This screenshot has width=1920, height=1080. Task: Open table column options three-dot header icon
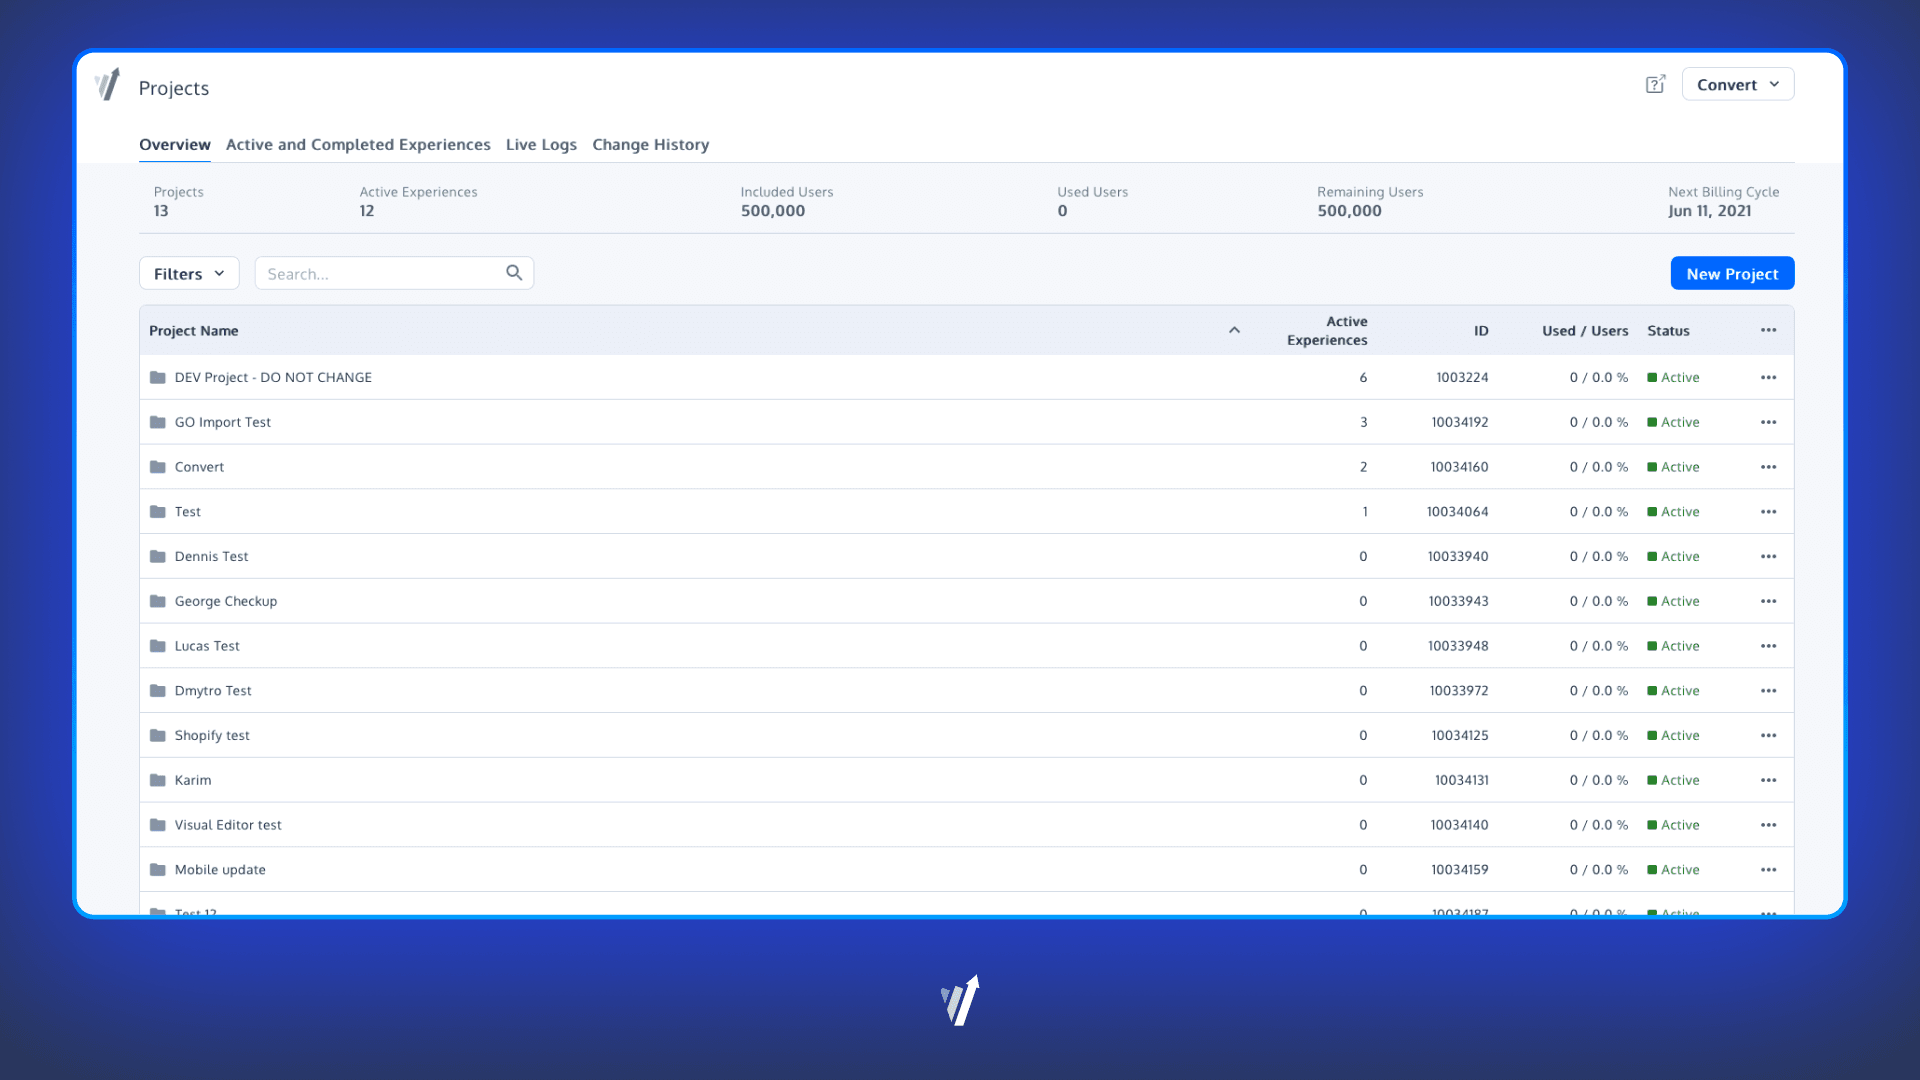[1768, 331]
